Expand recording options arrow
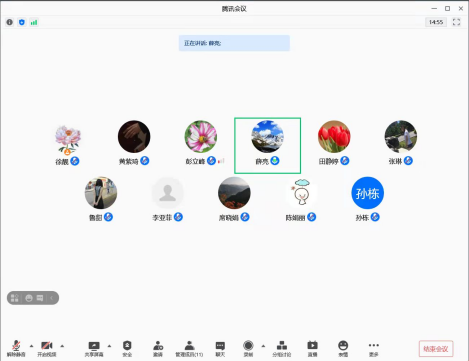 click(x=263, y=346)
